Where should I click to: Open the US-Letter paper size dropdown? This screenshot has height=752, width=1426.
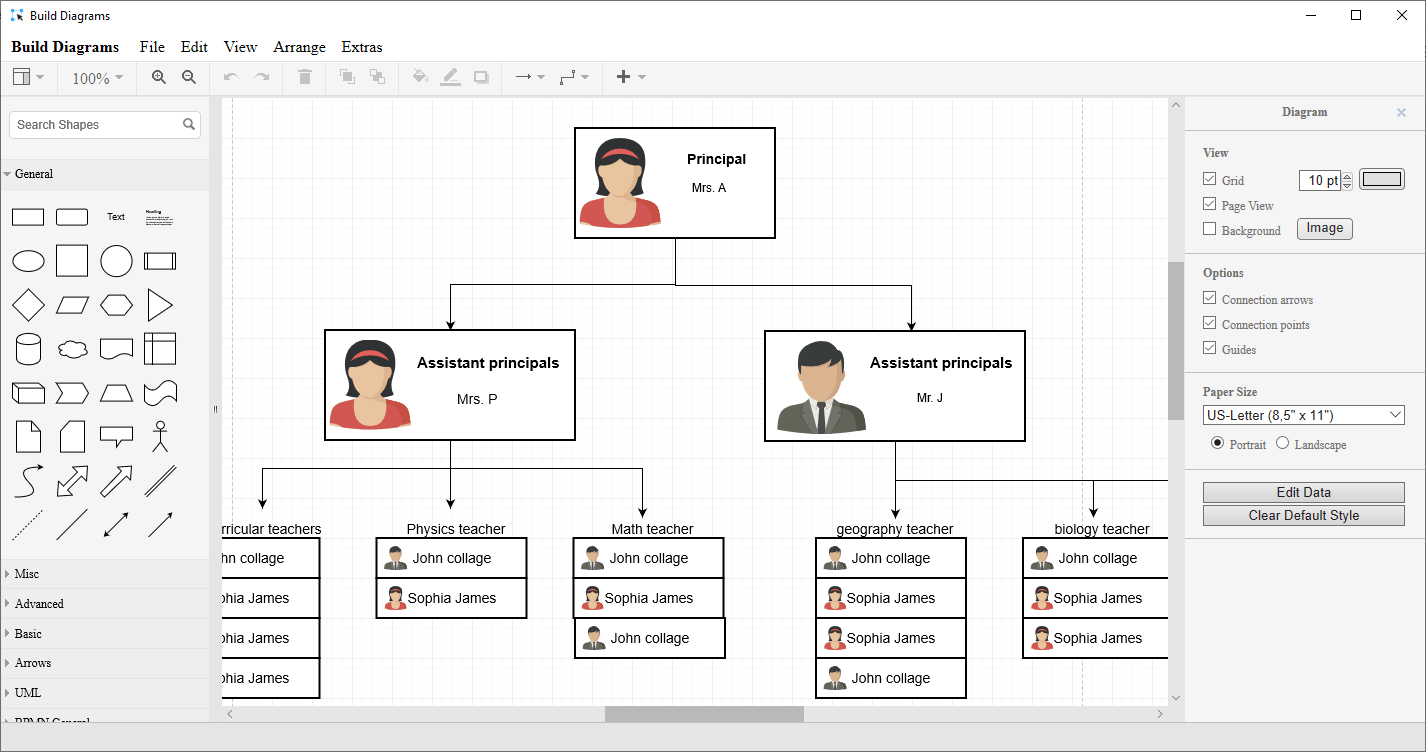[1304, 415]
